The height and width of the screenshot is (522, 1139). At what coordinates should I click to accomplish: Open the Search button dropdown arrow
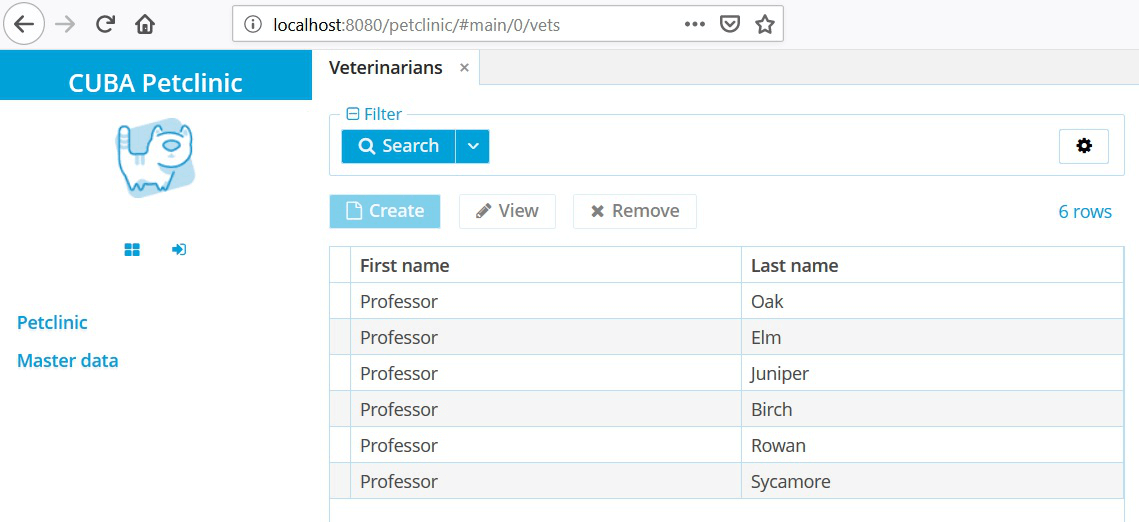coord(473,146)
